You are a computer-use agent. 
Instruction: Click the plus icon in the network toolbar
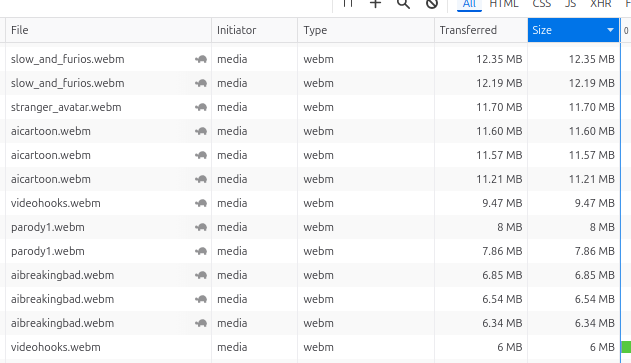tap(375, 4)
